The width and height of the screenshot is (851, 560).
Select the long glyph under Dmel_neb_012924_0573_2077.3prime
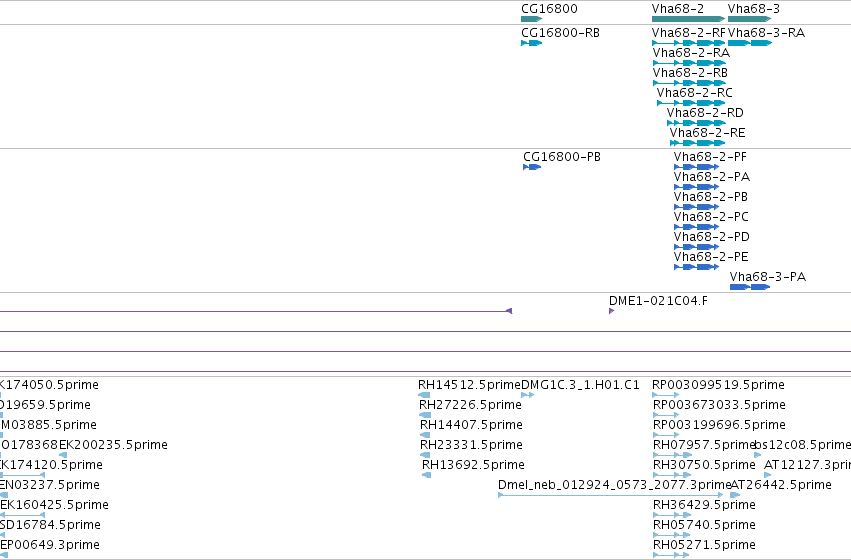[x=611, y=495]
